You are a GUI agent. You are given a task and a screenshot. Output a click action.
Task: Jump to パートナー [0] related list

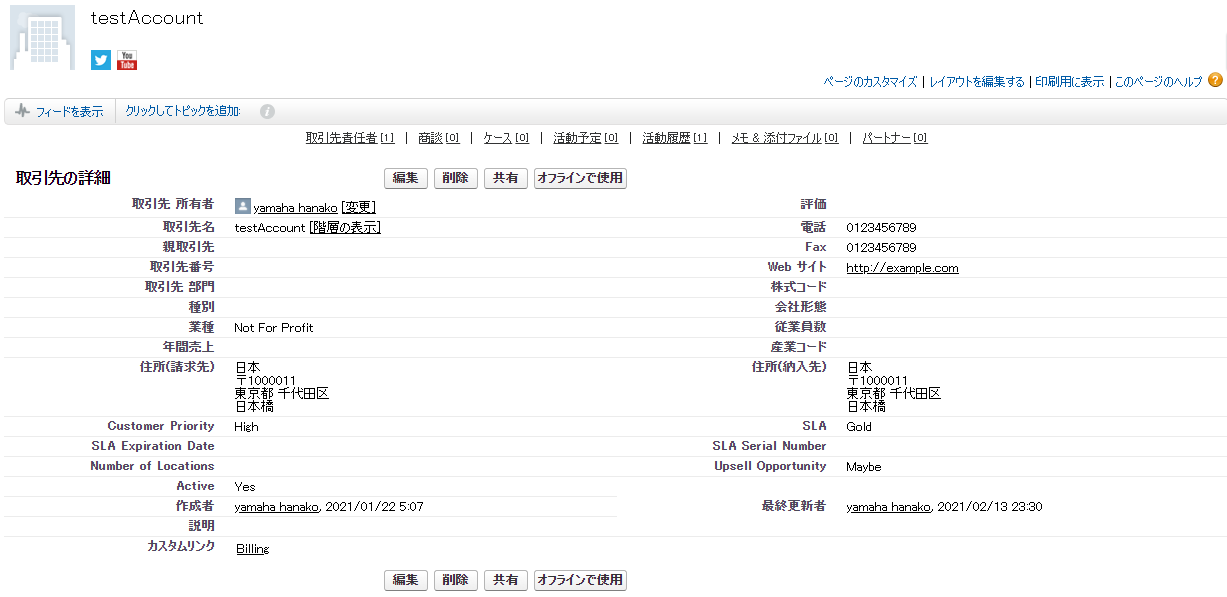point(895,138)
